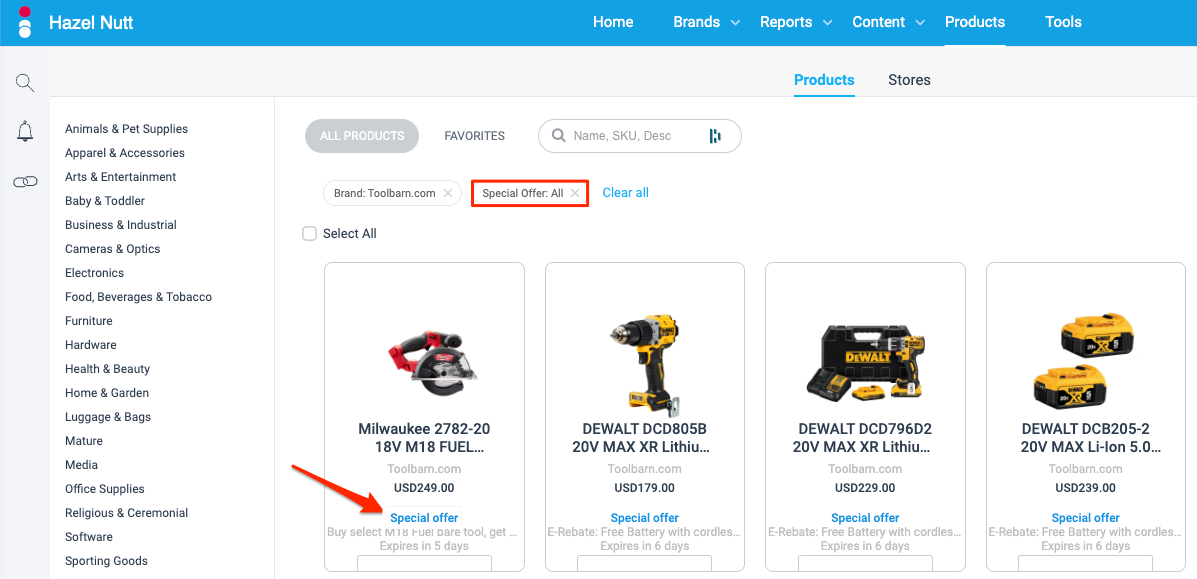This screenshot has width=1197, height=579.
Task: Select the Mature category
Action: (83, 441)
